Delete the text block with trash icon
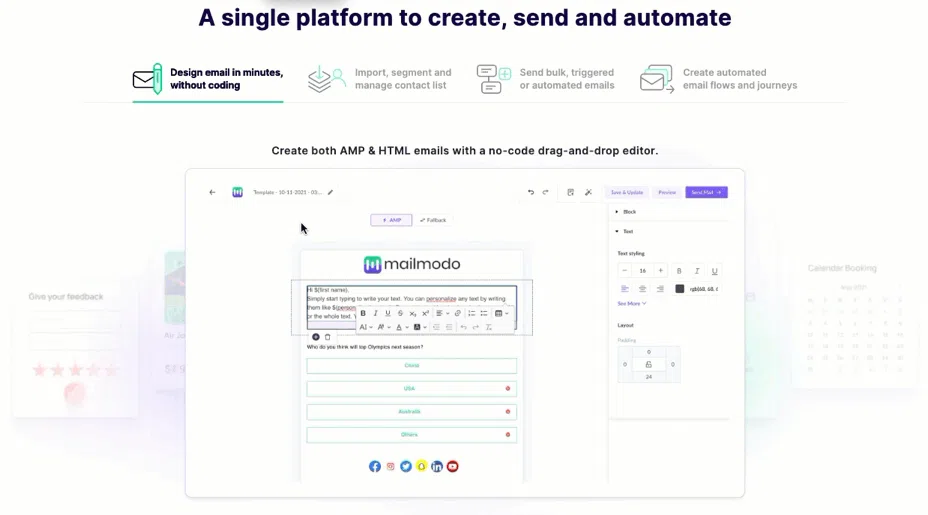 click(327, 337)
